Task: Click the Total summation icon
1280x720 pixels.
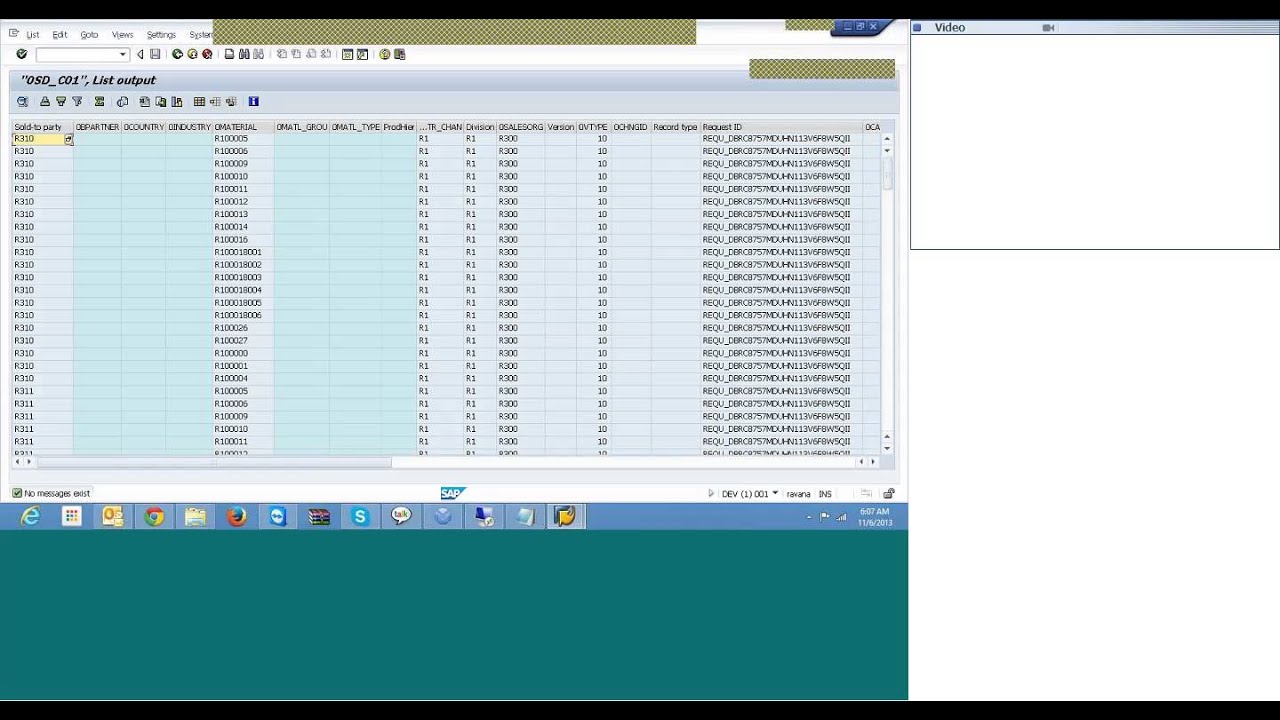Action: [99, 101]
